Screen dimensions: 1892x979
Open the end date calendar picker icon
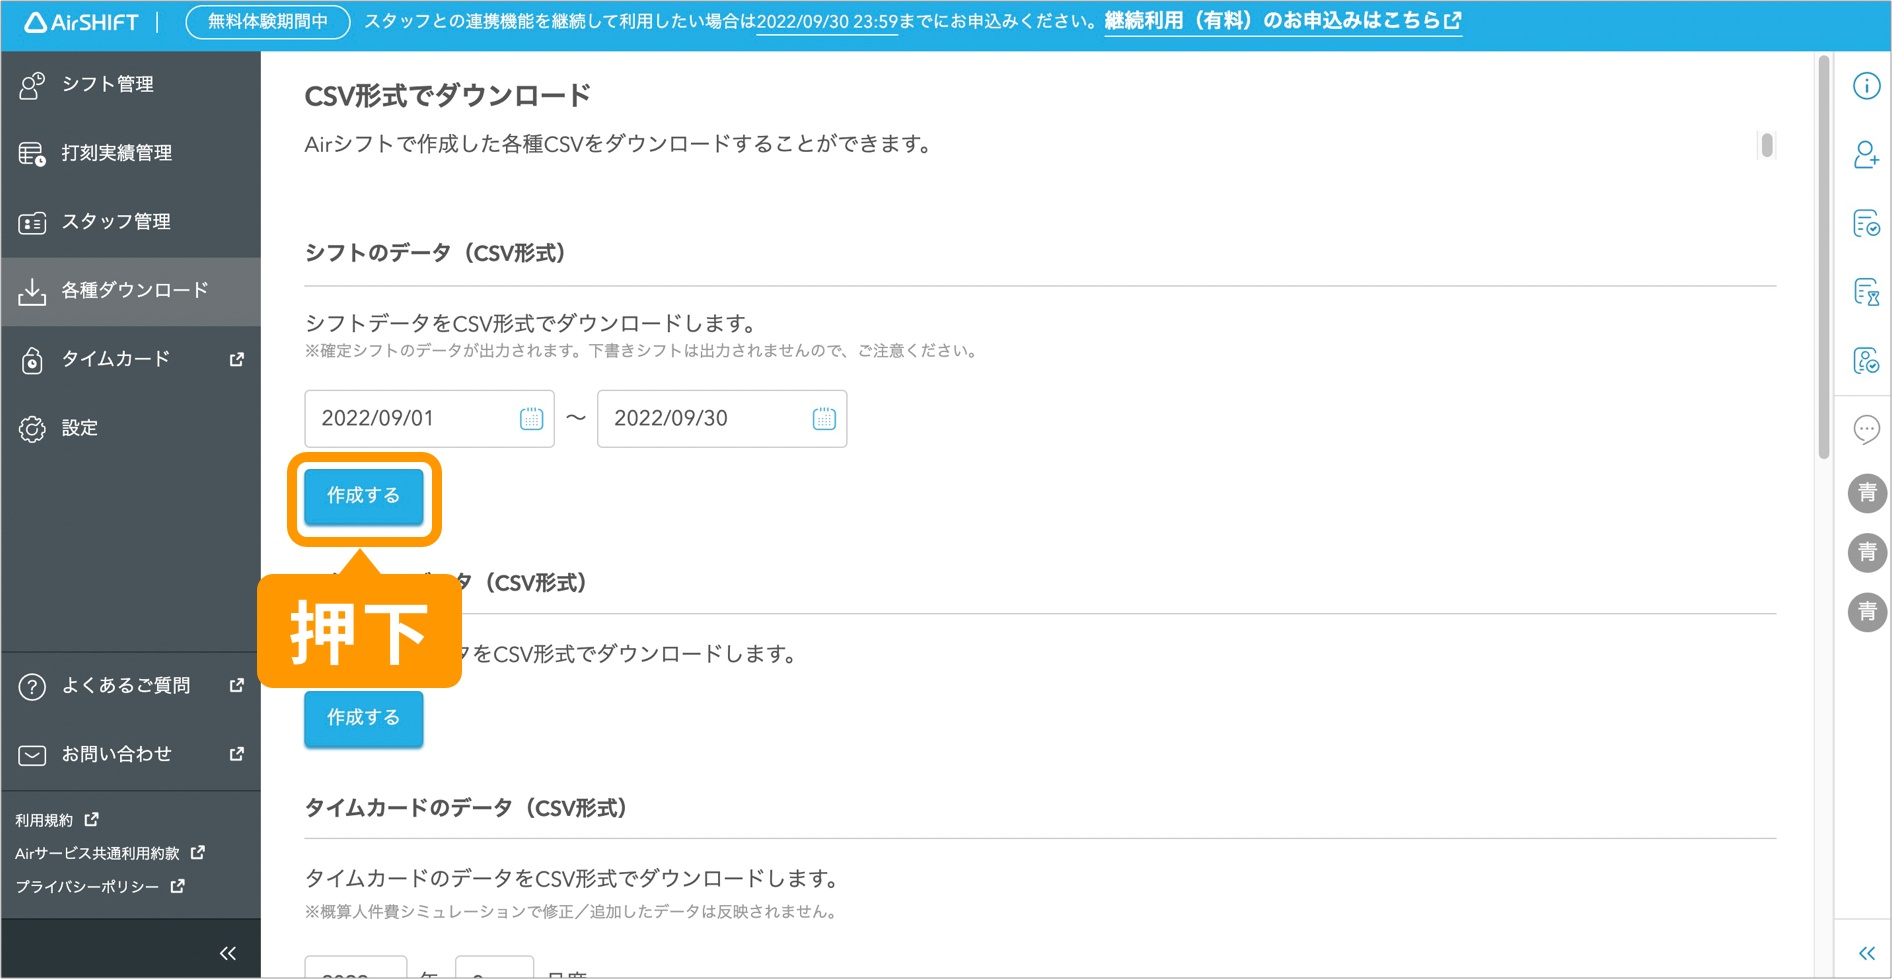pos(823,418)
